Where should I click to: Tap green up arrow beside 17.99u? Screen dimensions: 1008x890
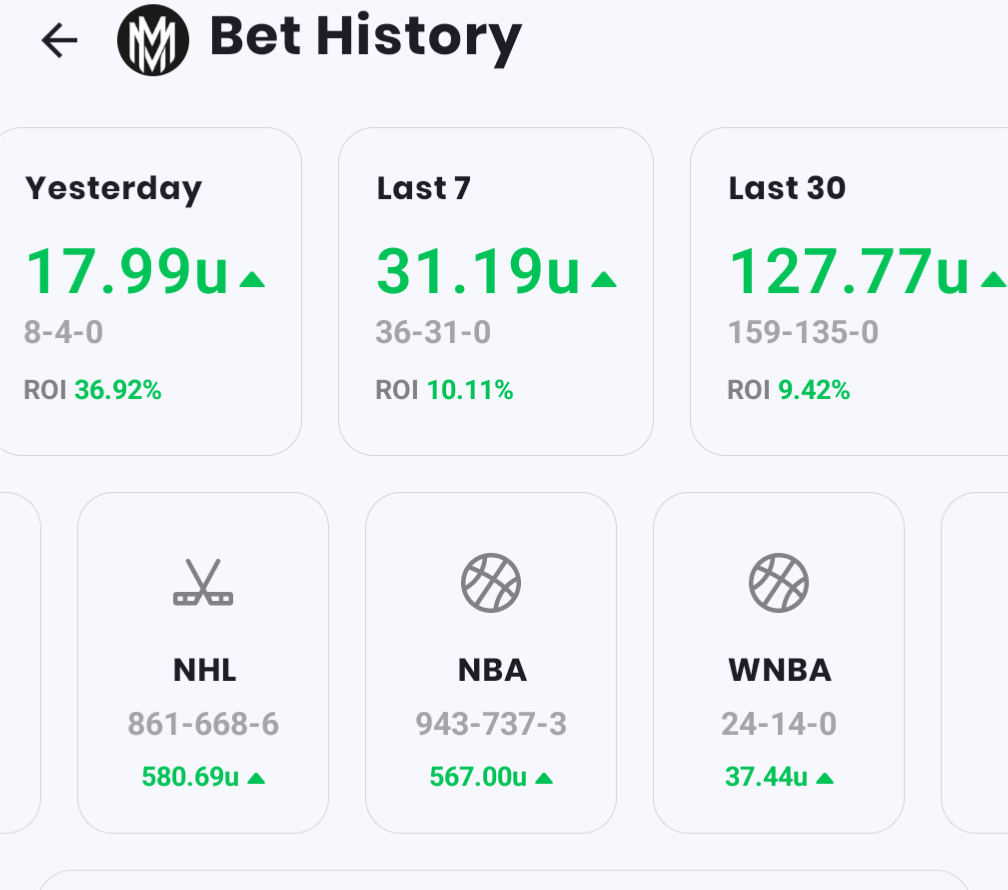pyautogui.click(x=253, y=281)
